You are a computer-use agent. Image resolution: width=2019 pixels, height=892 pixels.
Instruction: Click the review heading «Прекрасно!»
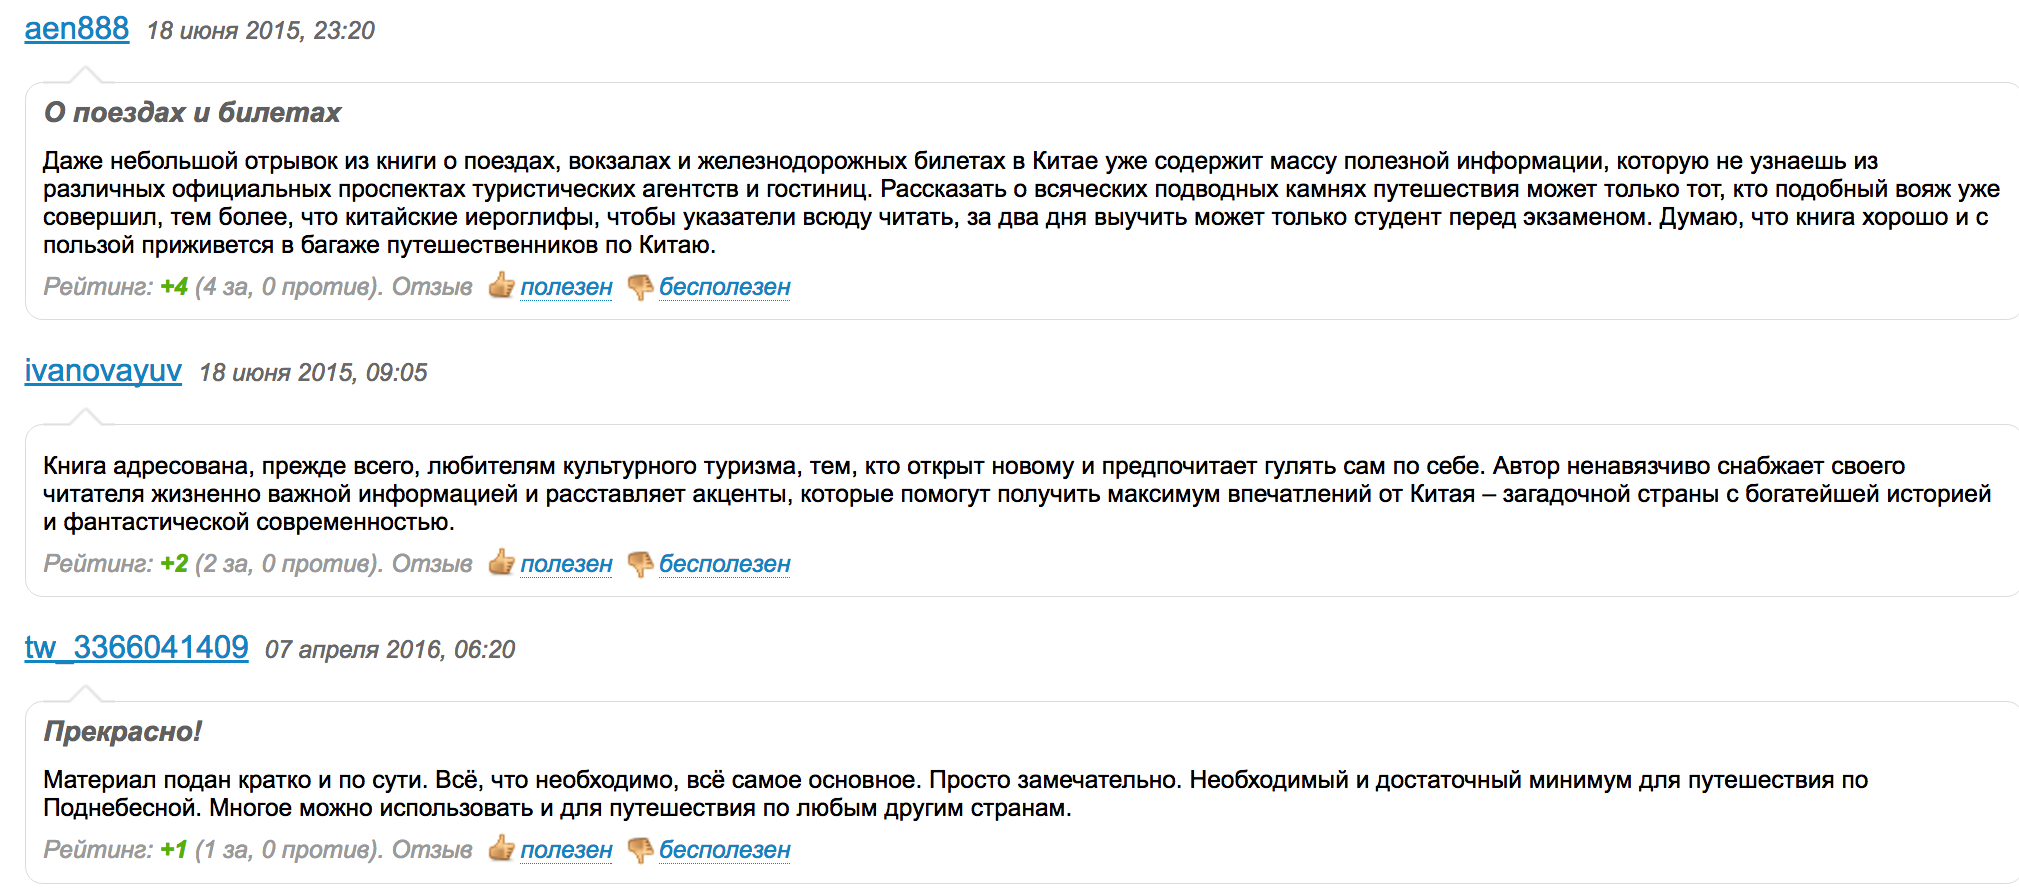click(x=122, y=732)
